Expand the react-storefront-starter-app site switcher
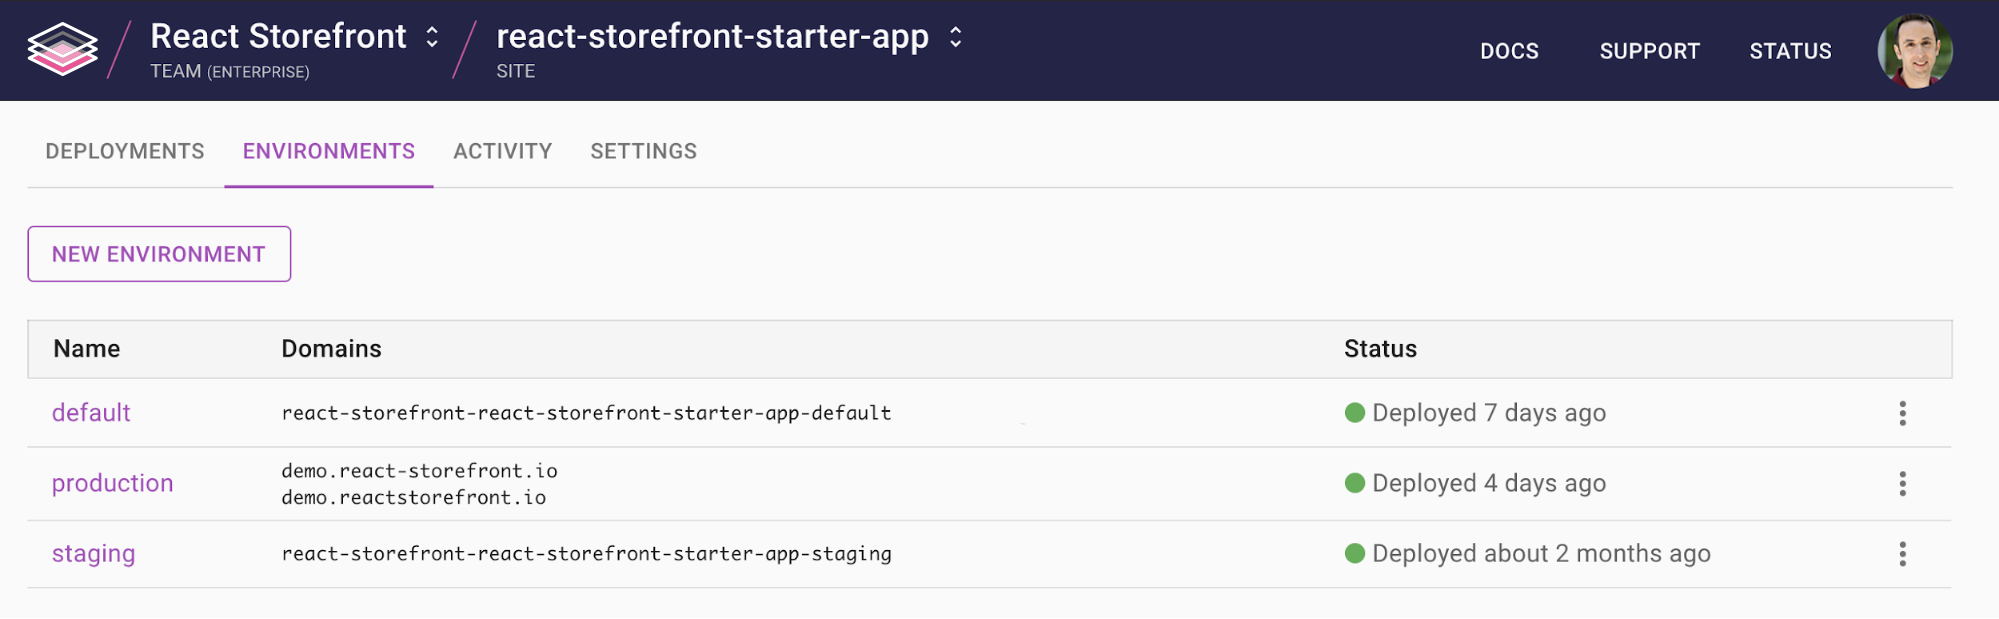Screen dimensions: 1999x619 pyautogui.click(x=955, y=37)
